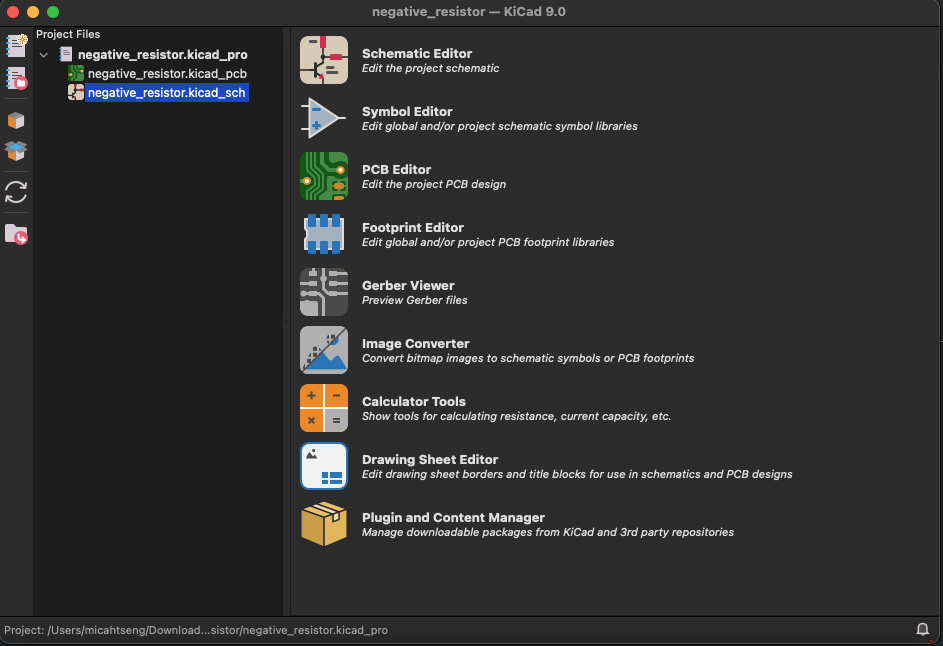Open the PCB Editor icon
Screen dimensions: 943x646
coord(324,176)
